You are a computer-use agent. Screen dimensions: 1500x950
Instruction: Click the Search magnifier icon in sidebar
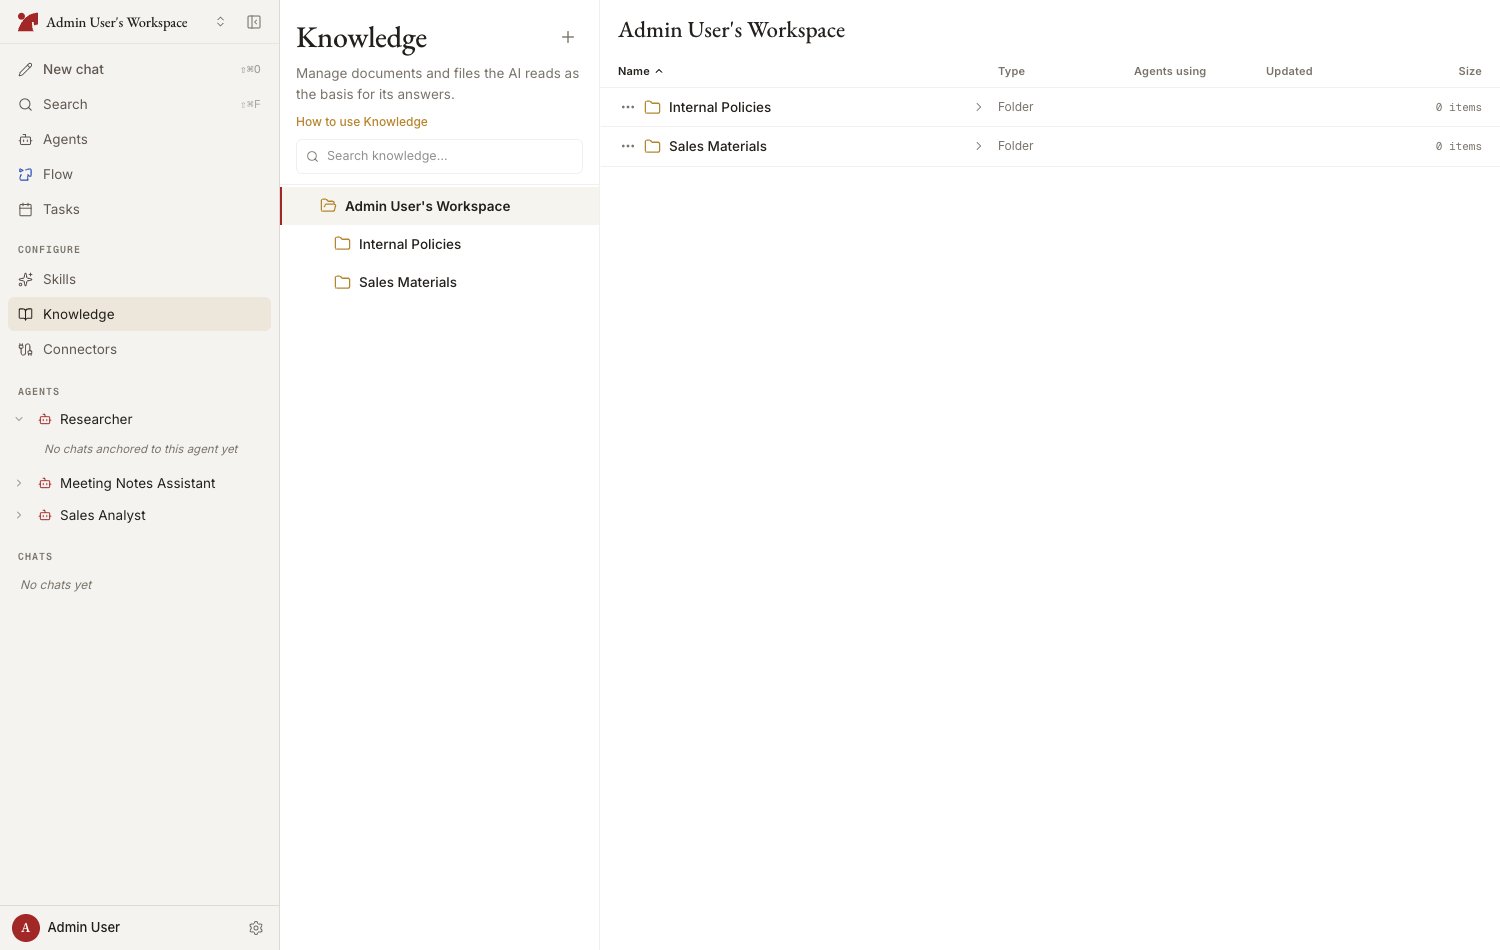click(26, 104)
